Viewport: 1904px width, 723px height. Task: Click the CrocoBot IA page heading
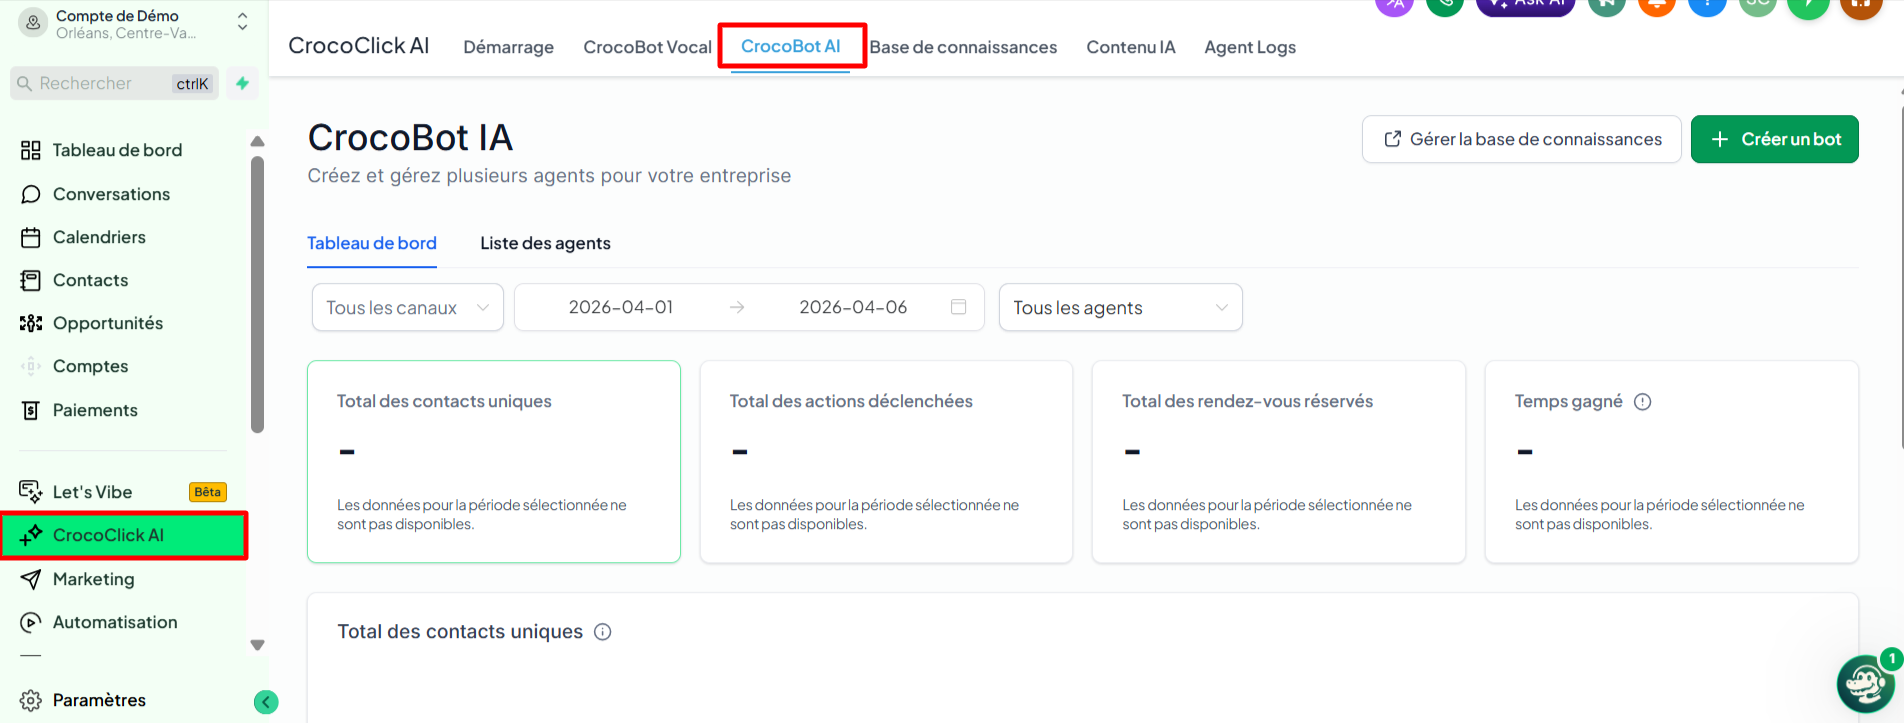[410, 138]
